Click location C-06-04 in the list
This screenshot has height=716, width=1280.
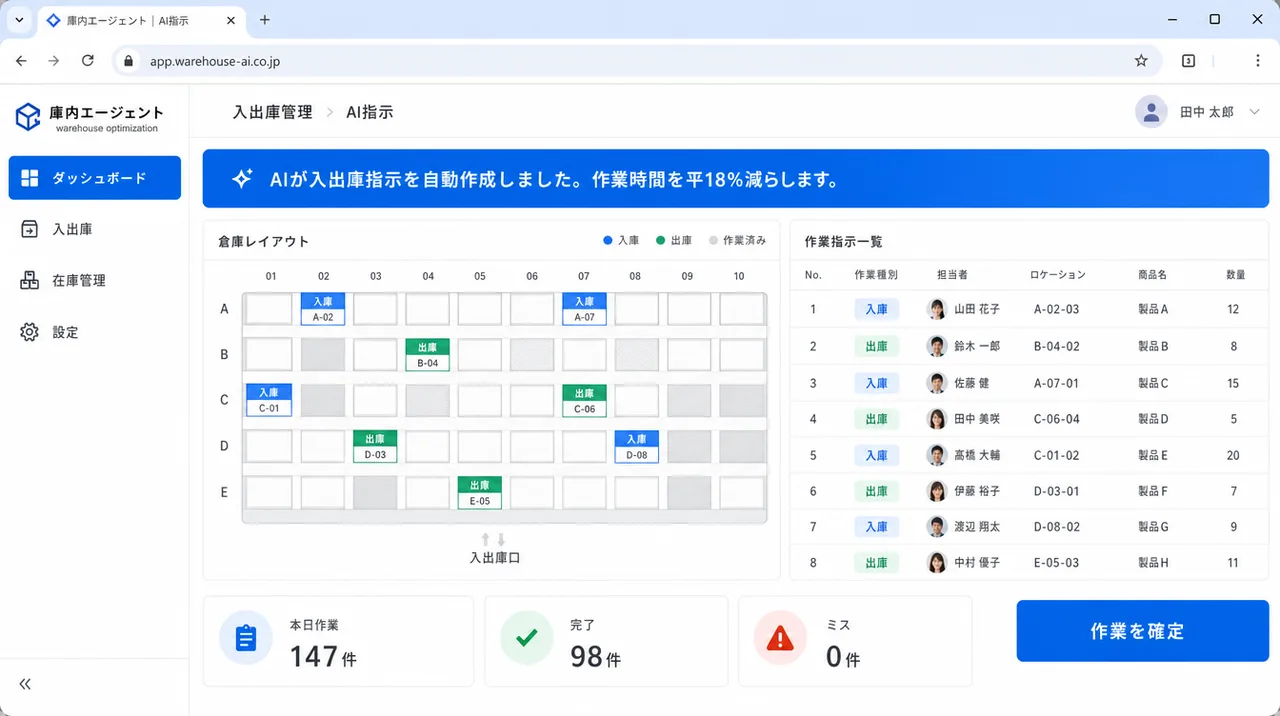[x=1057, y=419]
